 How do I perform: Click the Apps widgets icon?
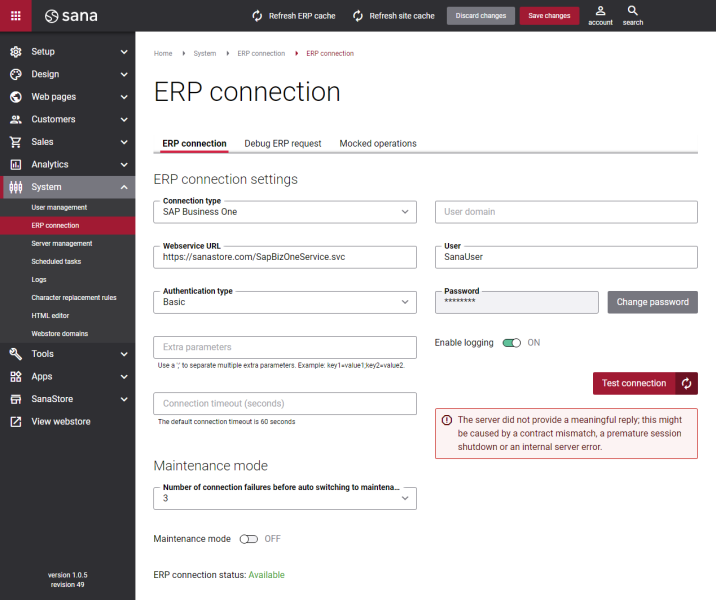(16, 376)
